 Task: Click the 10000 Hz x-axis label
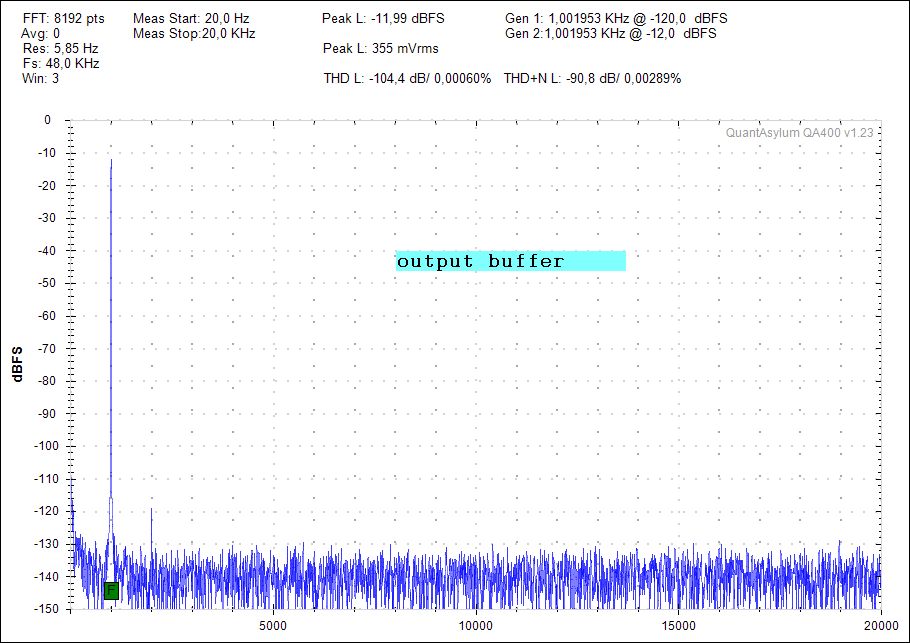(475, 626)
